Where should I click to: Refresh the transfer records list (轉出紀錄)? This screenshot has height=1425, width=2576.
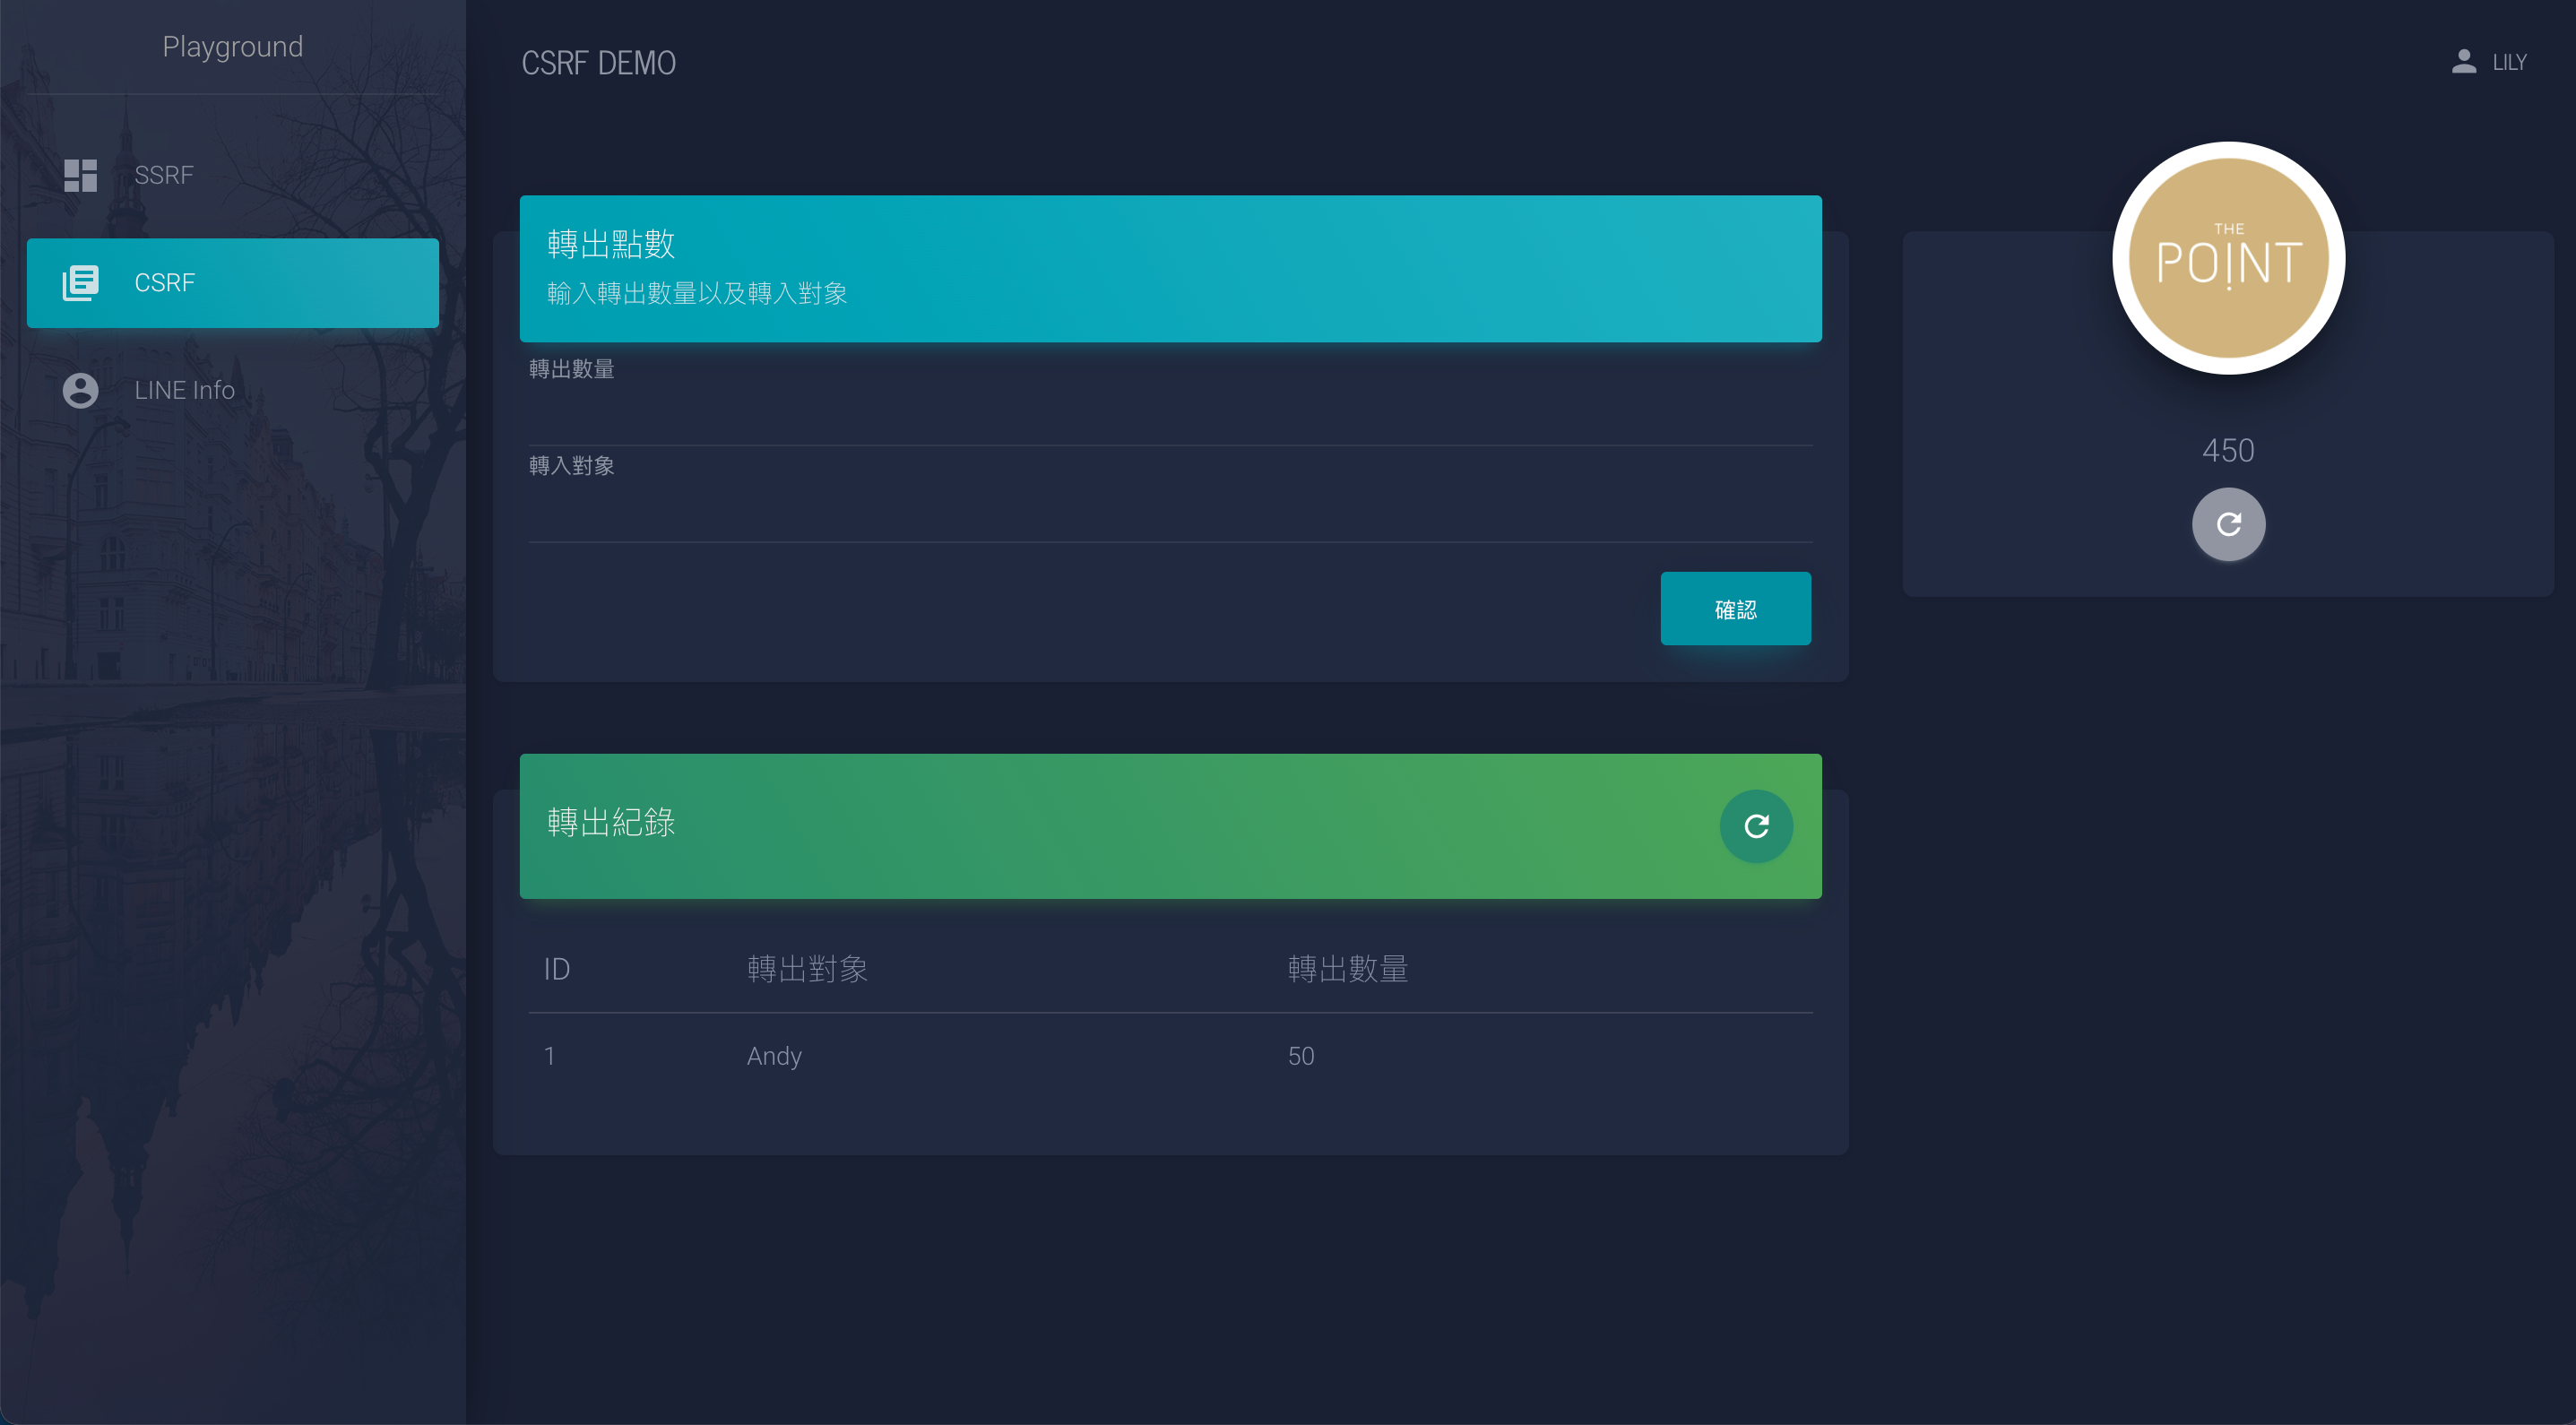[1756, 826]
